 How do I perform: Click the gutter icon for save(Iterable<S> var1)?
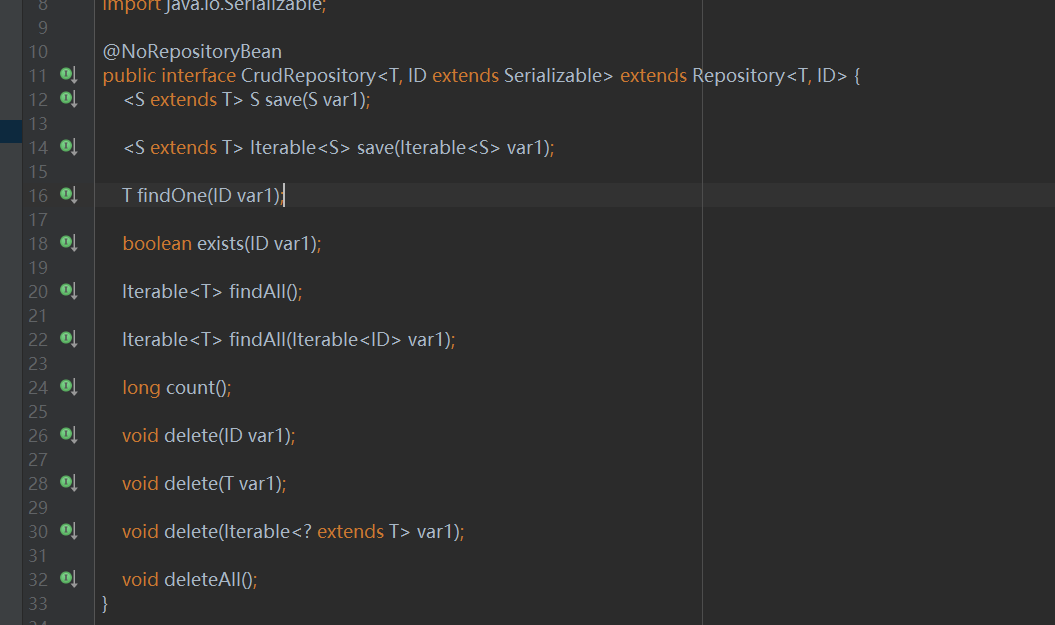68,147
